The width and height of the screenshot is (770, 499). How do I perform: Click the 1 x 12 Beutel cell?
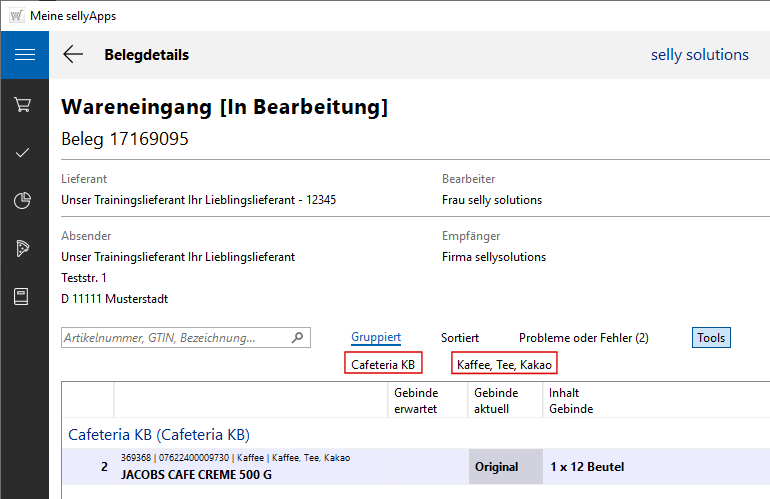point(587,467)
